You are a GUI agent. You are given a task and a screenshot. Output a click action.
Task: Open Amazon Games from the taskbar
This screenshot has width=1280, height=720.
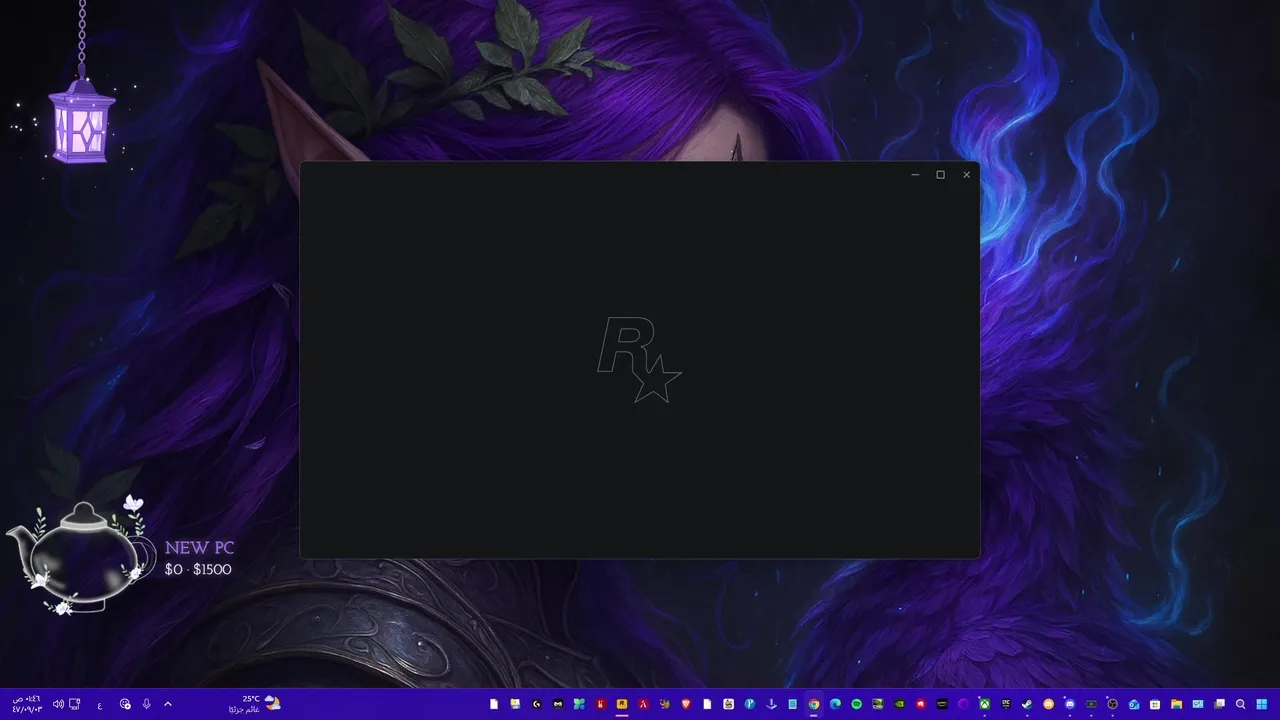click(942, 704)
